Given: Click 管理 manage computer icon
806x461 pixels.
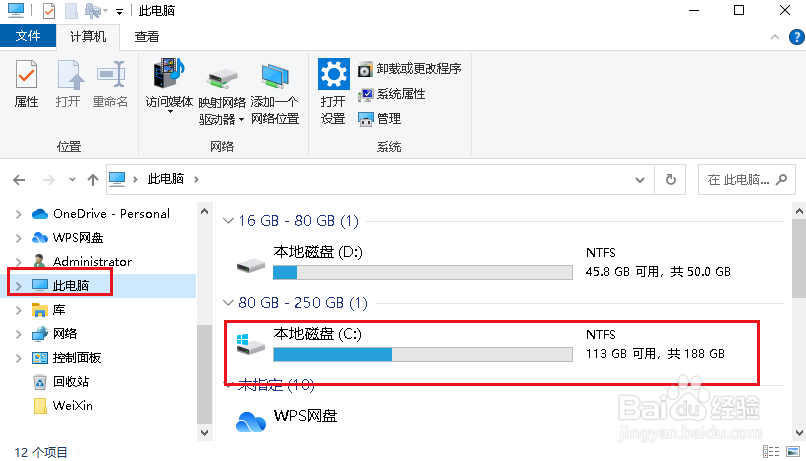Looking at the screenshot, I should (x=379, y=119).
